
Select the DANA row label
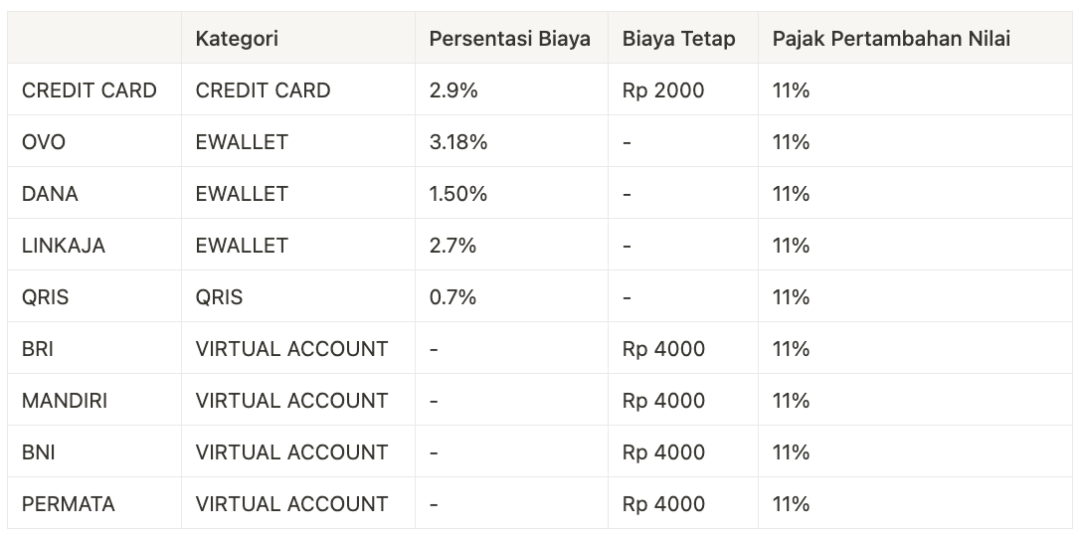pyautogui.click(x=50, y=194)
